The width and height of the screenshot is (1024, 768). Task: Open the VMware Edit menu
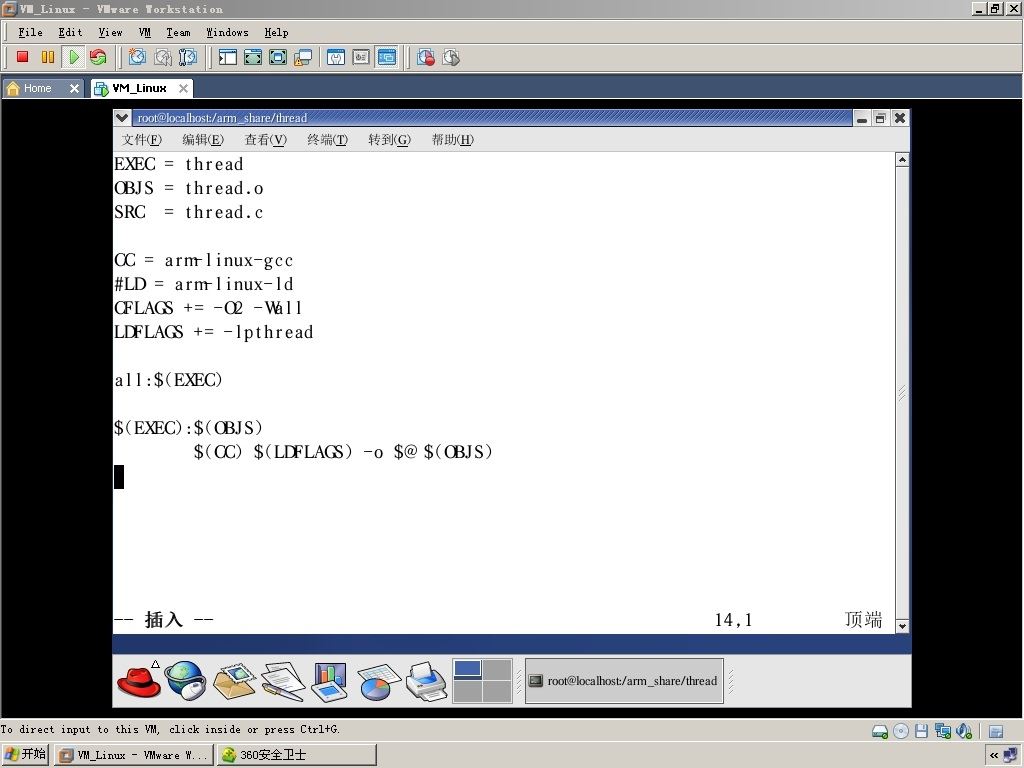70,32
